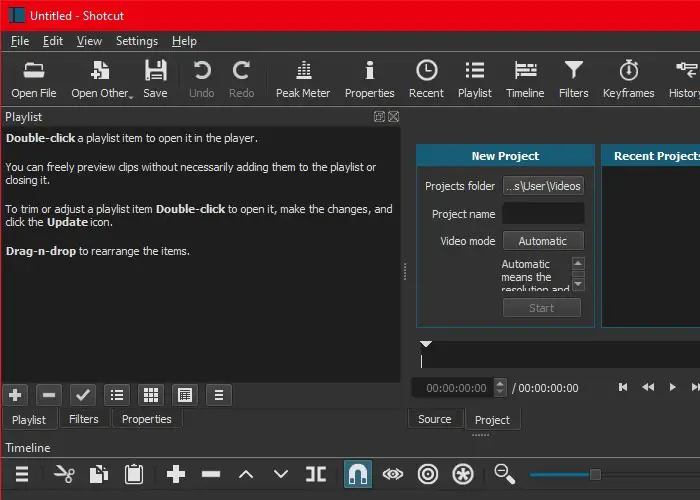Screen dimensions: 700x500
Task: Click the timeline Copy icon
Action: (99, 474)
